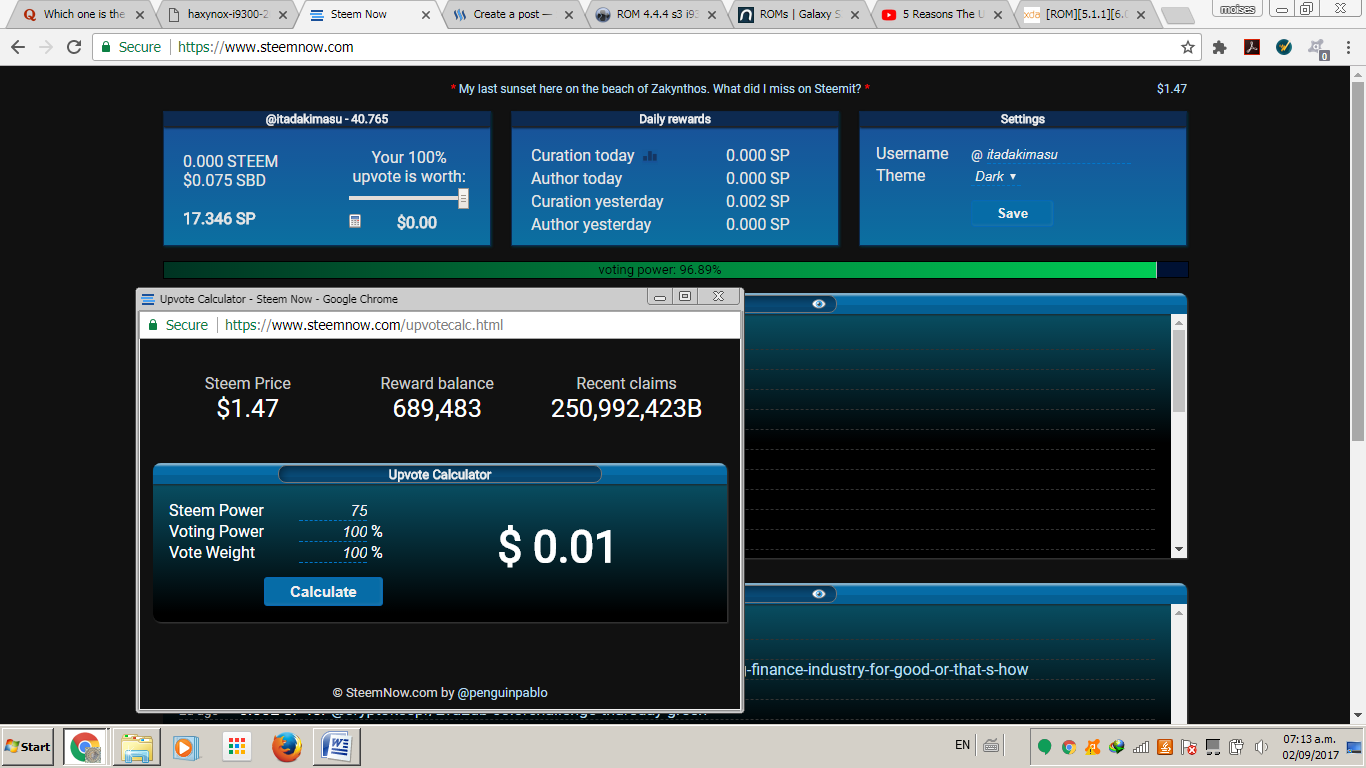
Task: Open the 'My last sunset' Zakynthos link
Action: pyautogui.click(x=660, y=89)
